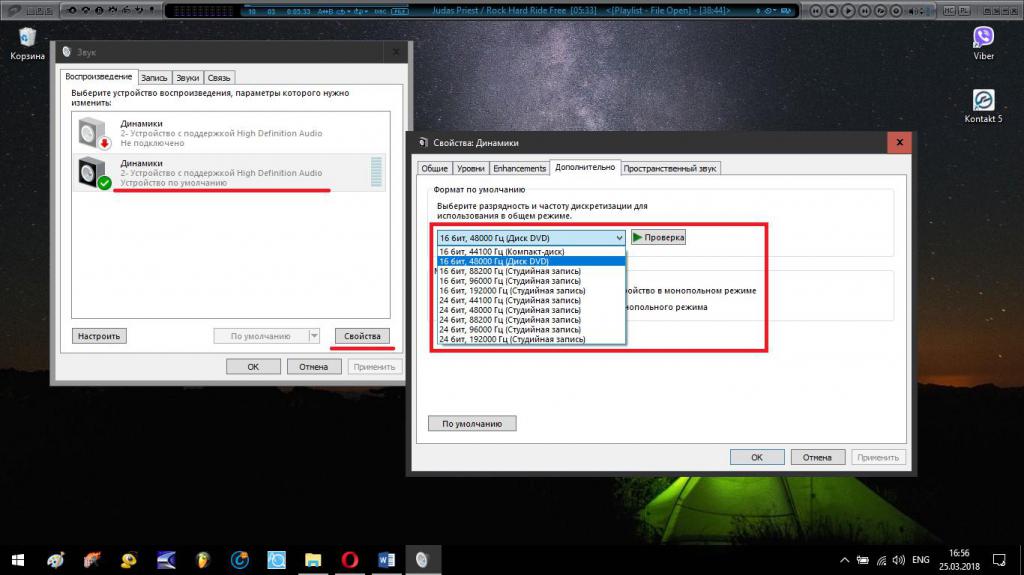Open the Корзина recycle bin desktop icon
The width and height of the screenshot is (1024, 575).
(x=27, y=41)
